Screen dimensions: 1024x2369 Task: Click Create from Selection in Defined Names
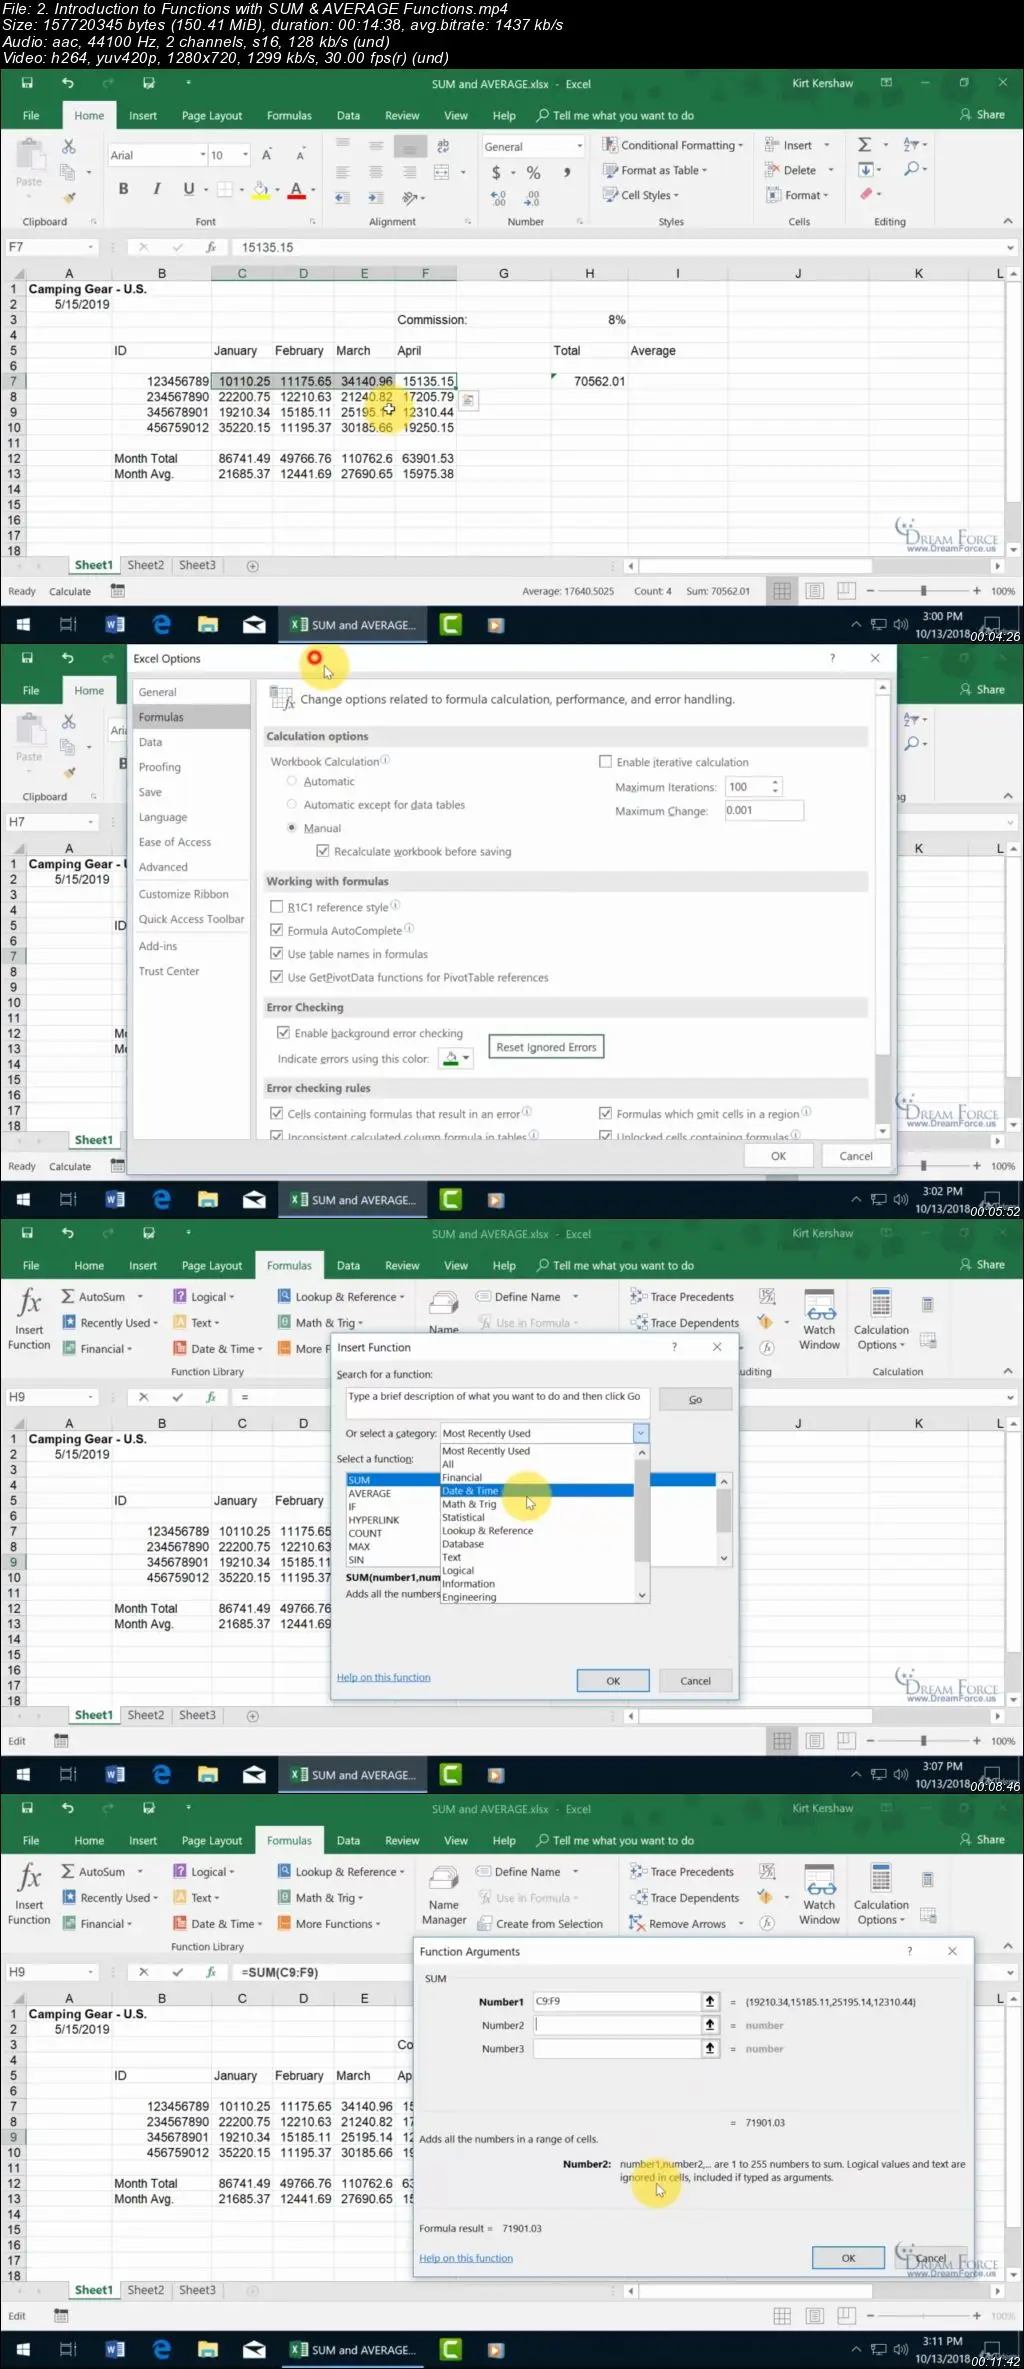(x=541, y=1923)
